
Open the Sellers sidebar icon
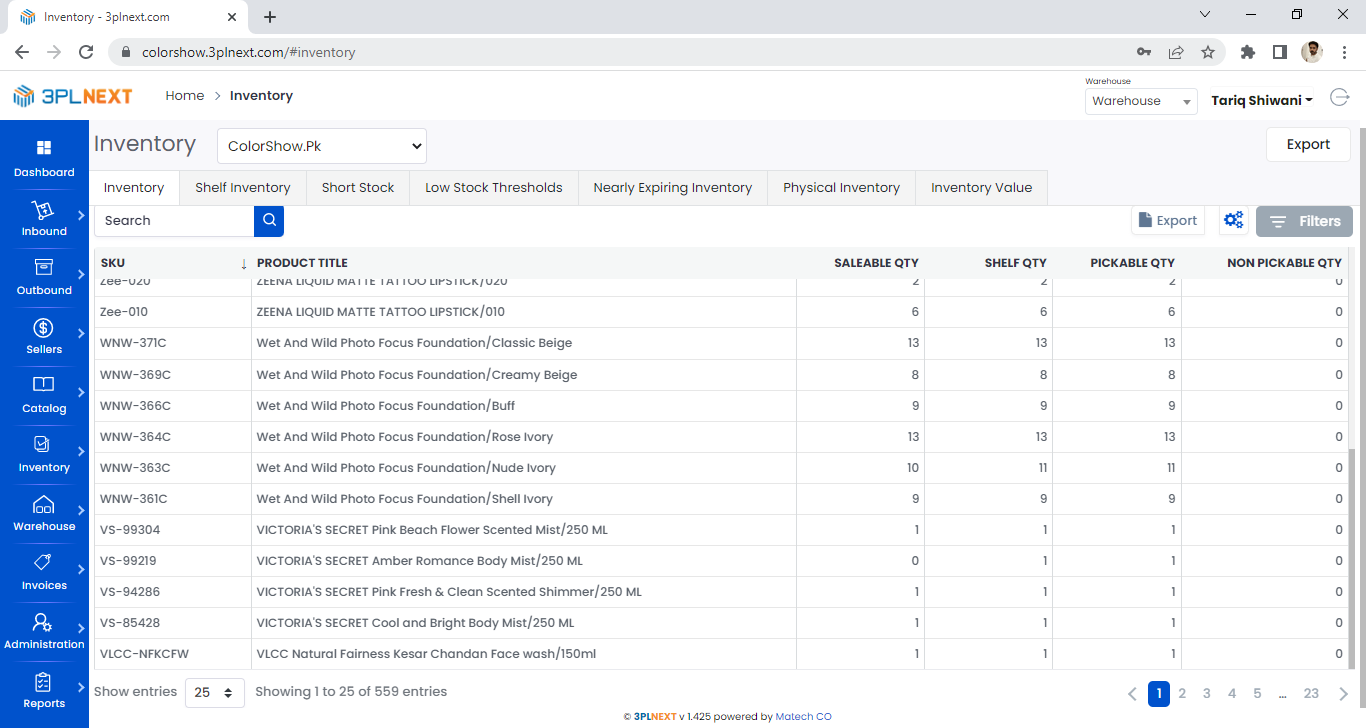pos(44,328)
